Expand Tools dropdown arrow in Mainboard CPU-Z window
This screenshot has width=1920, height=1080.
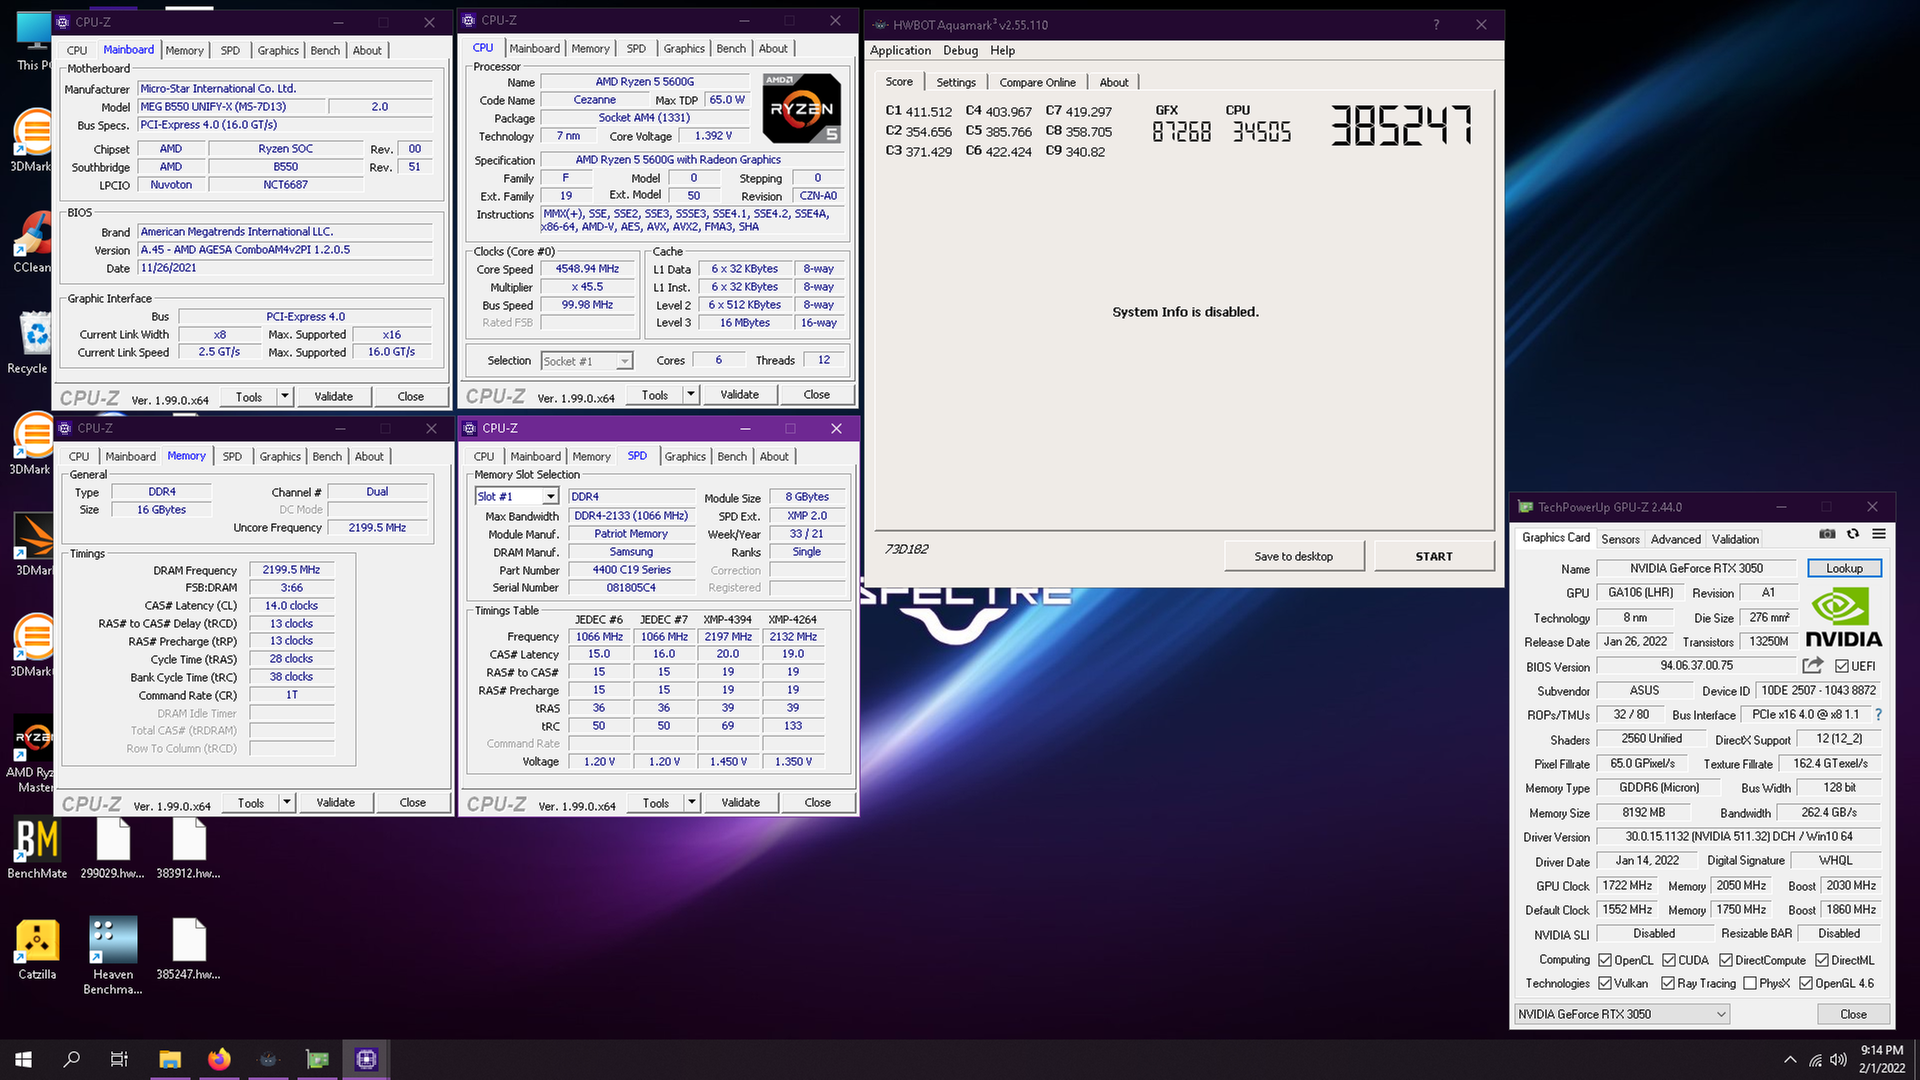pos(285,397)
